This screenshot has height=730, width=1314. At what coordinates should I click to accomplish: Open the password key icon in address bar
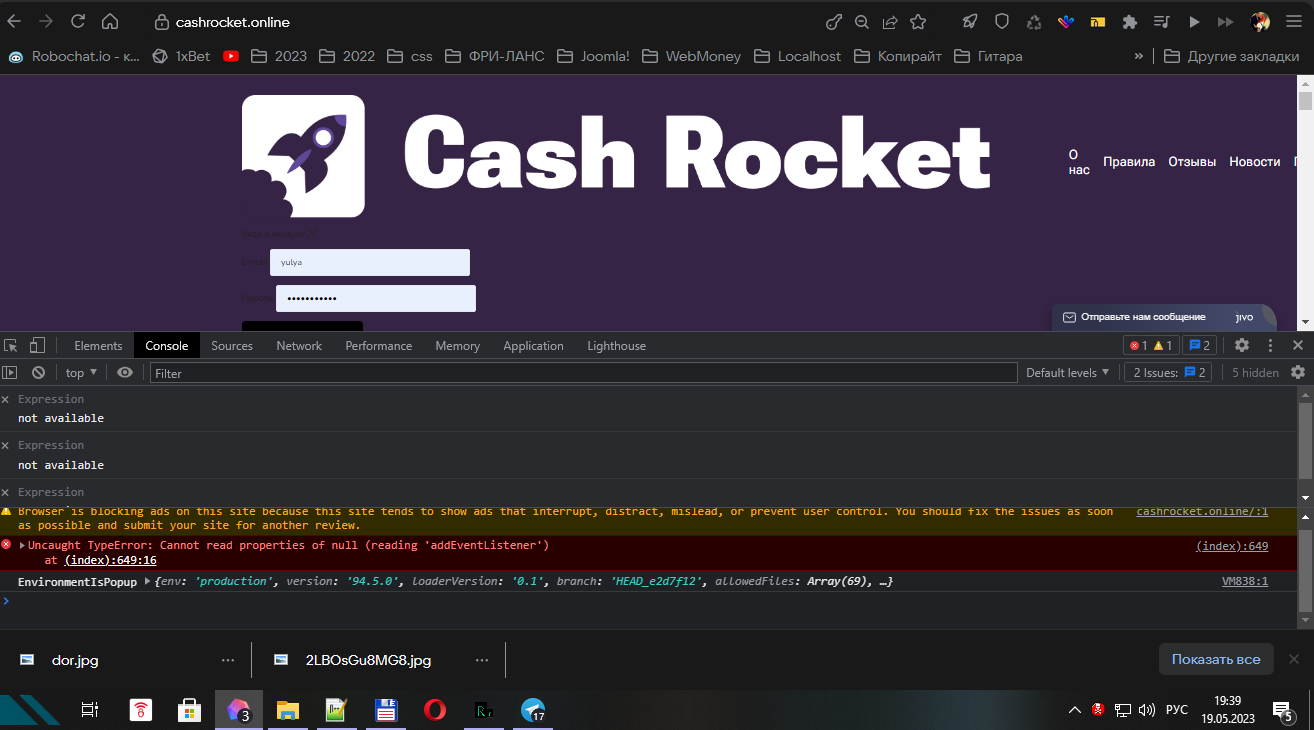[x=834, y=21]
